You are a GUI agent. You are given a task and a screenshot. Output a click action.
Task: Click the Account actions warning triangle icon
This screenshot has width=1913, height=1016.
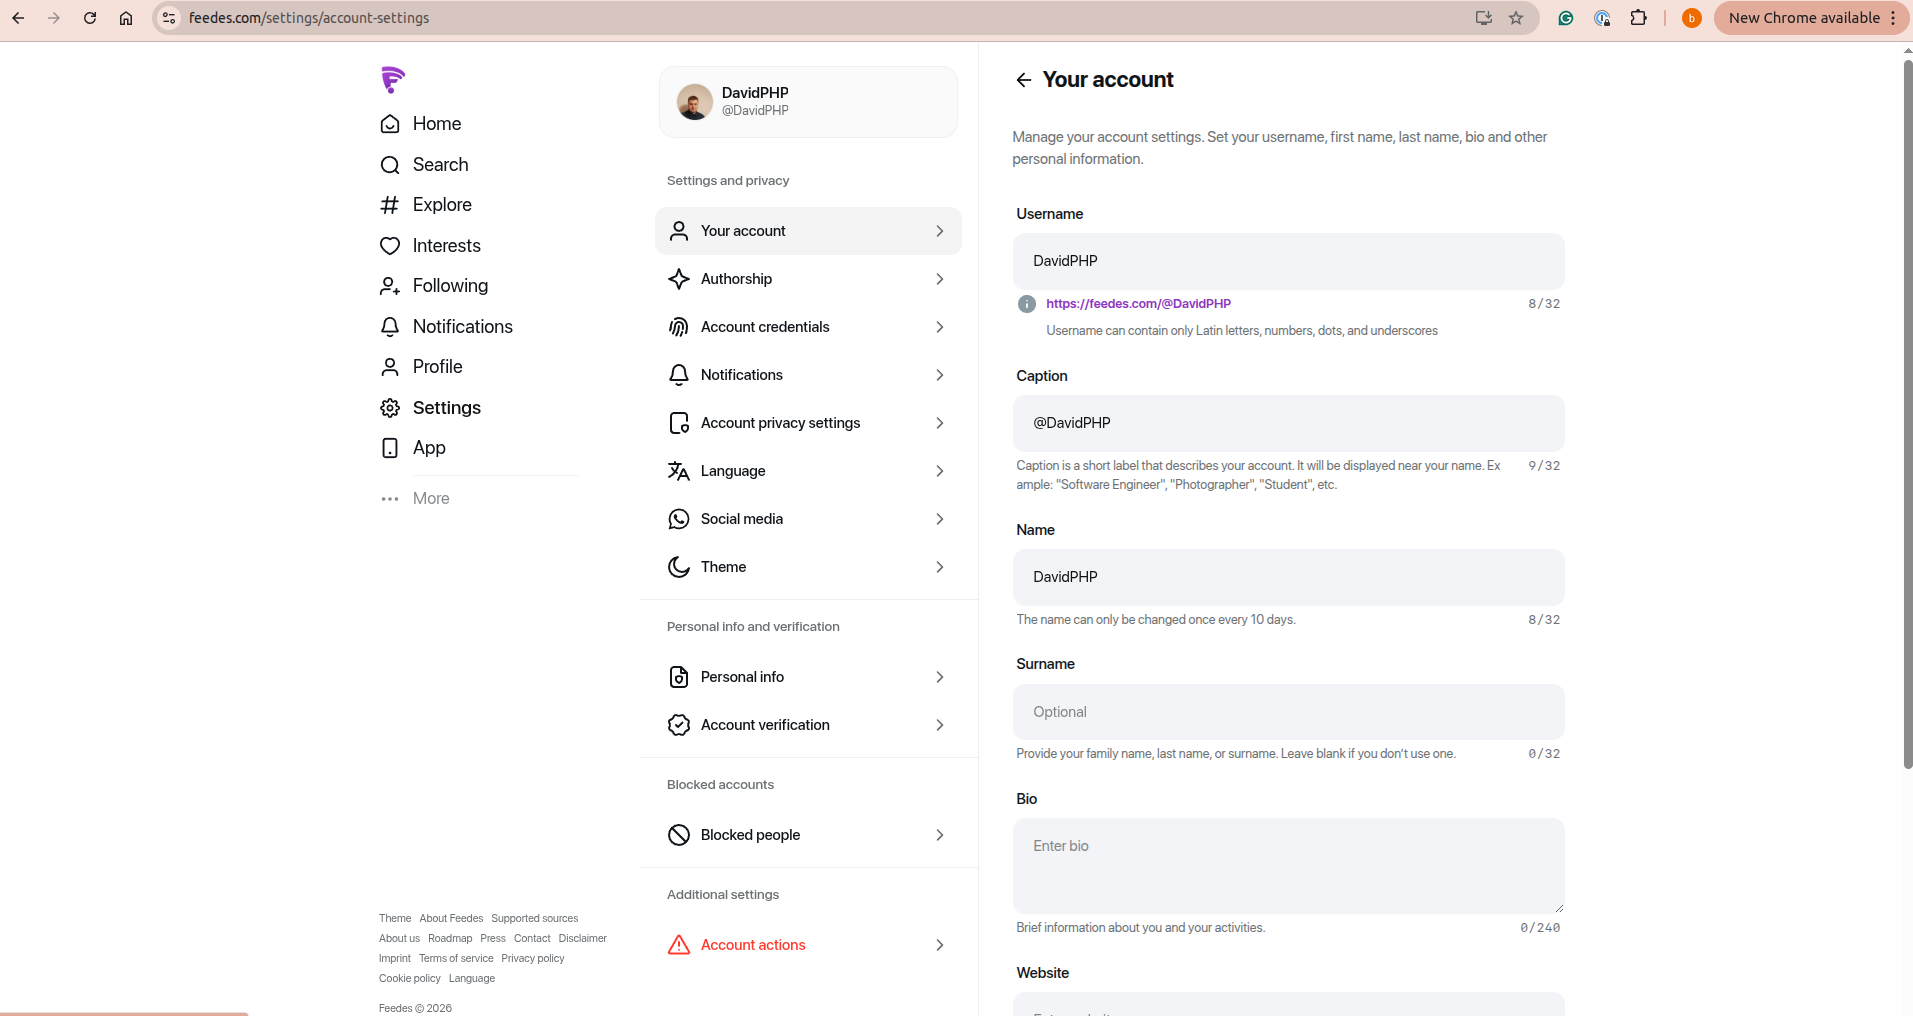679,945
